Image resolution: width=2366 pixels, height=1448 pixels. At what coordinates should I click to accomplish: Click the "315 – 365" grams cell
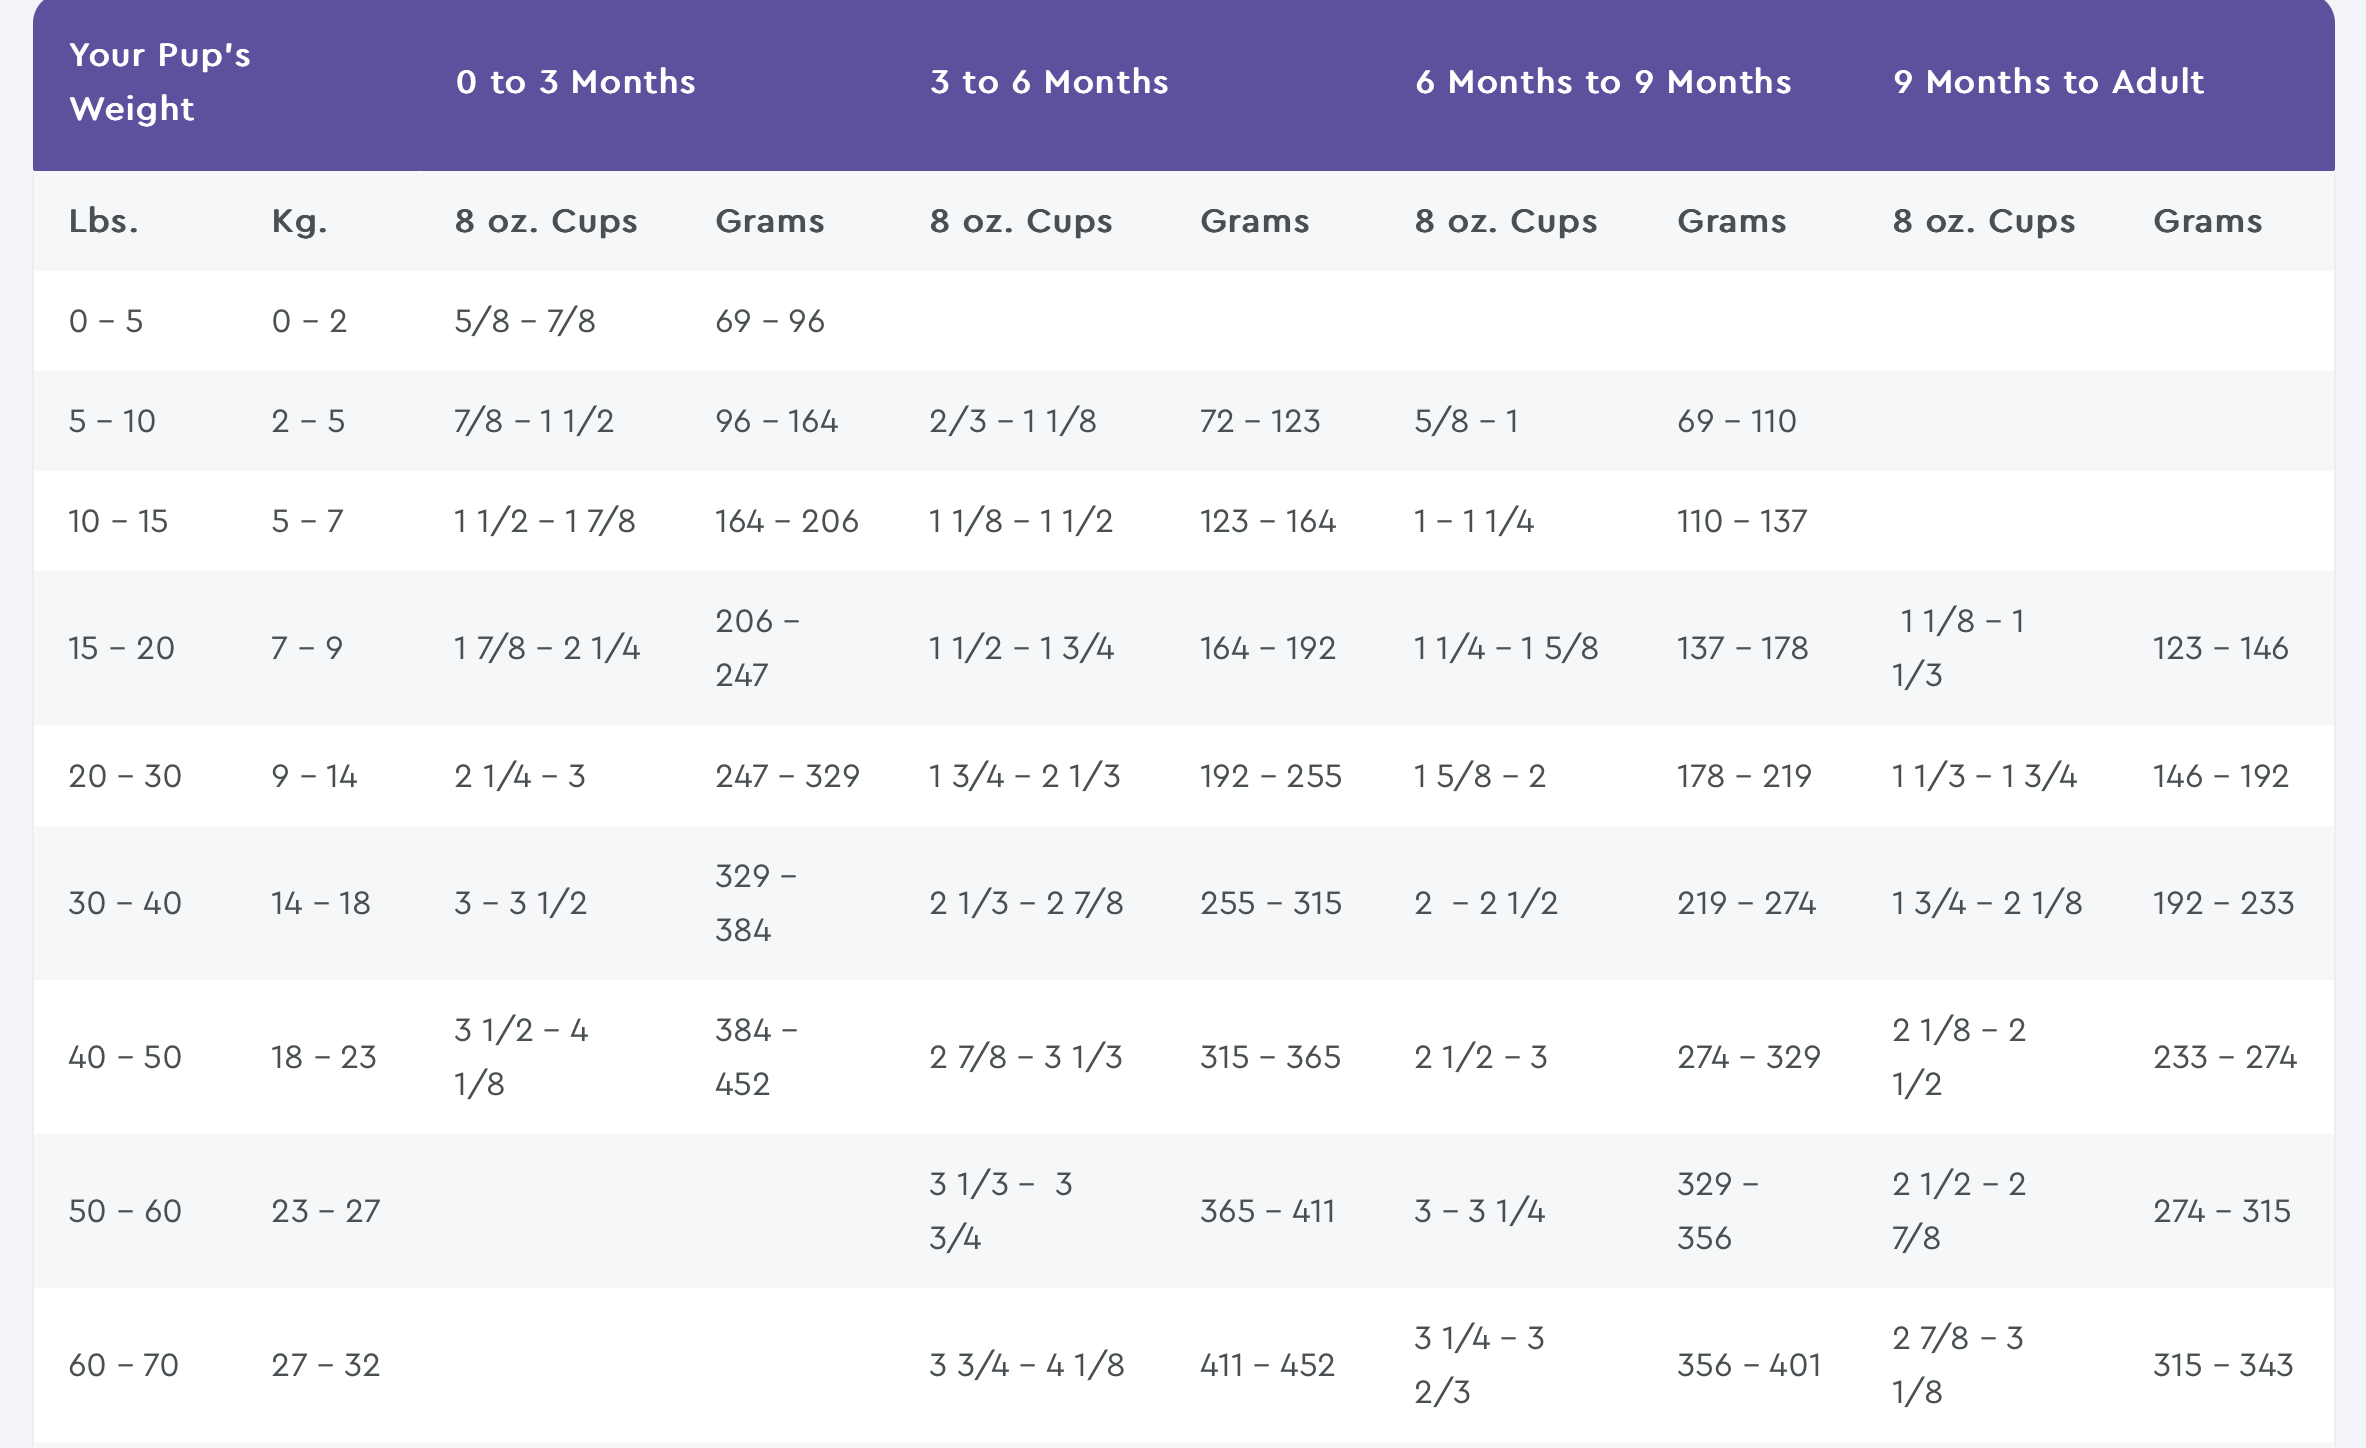coord(1270,1057)
